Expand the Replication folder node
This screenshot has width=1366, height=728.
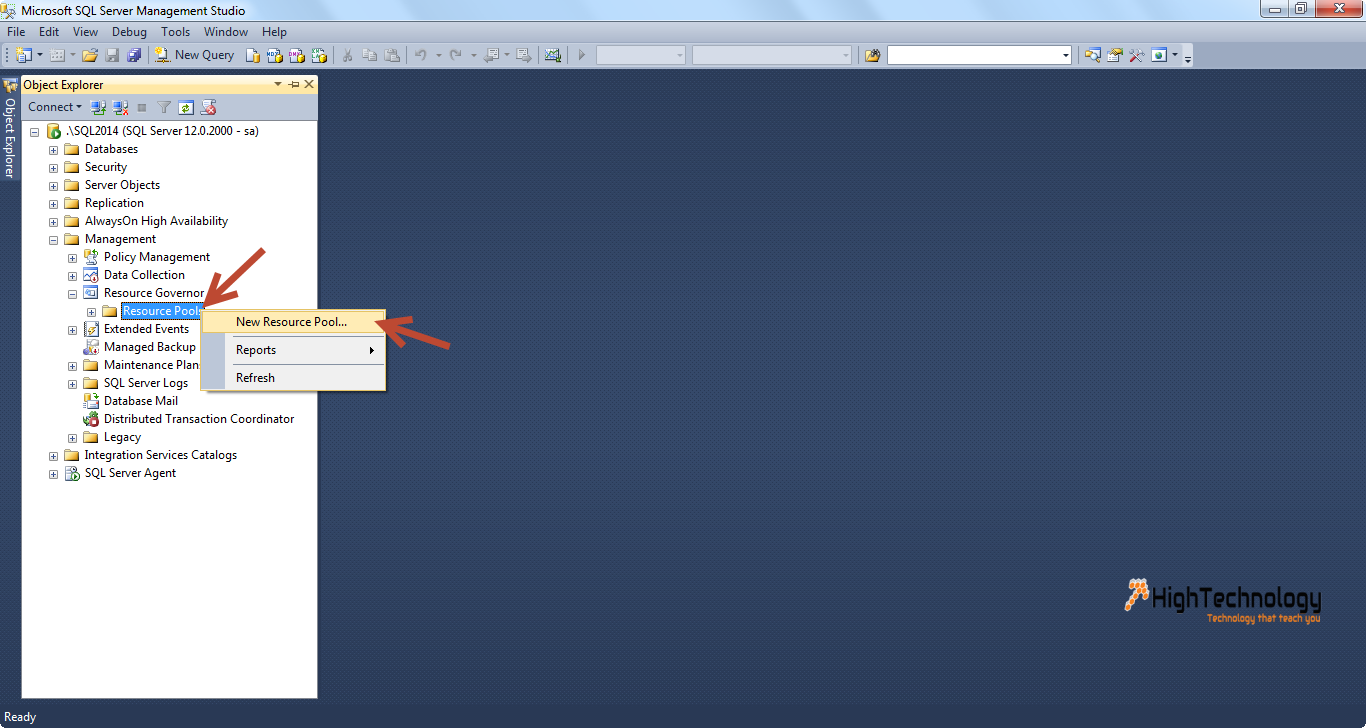53,203
